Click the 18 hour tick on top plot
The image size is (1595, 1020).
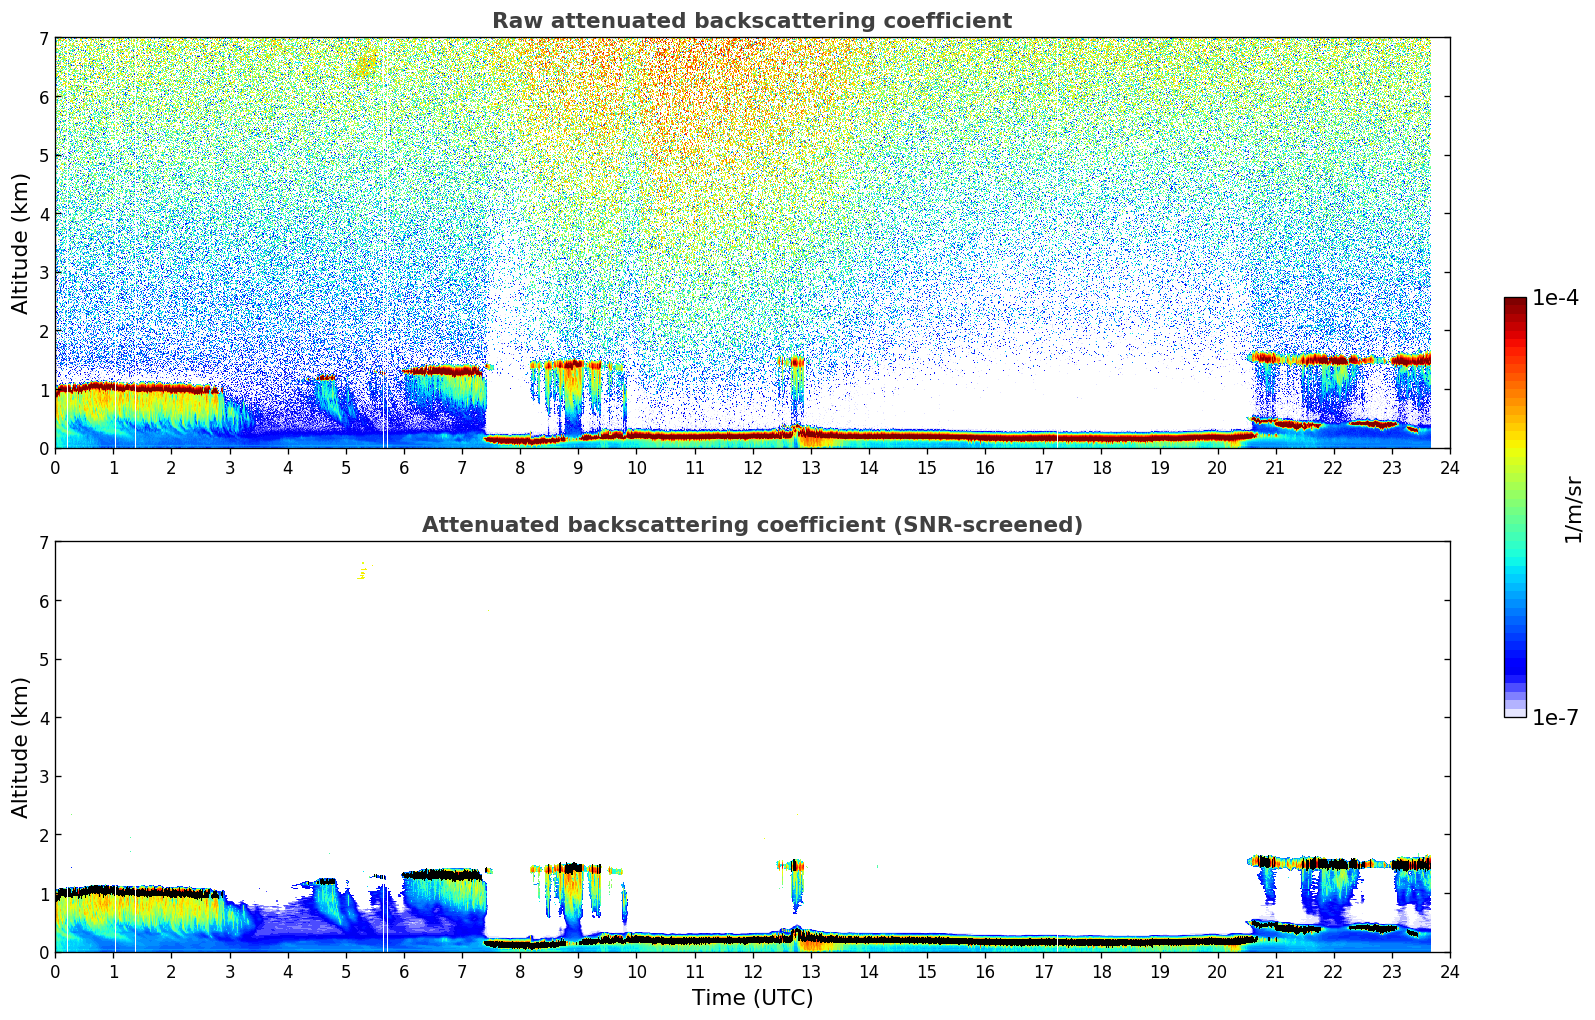(x=1101, y=467)
